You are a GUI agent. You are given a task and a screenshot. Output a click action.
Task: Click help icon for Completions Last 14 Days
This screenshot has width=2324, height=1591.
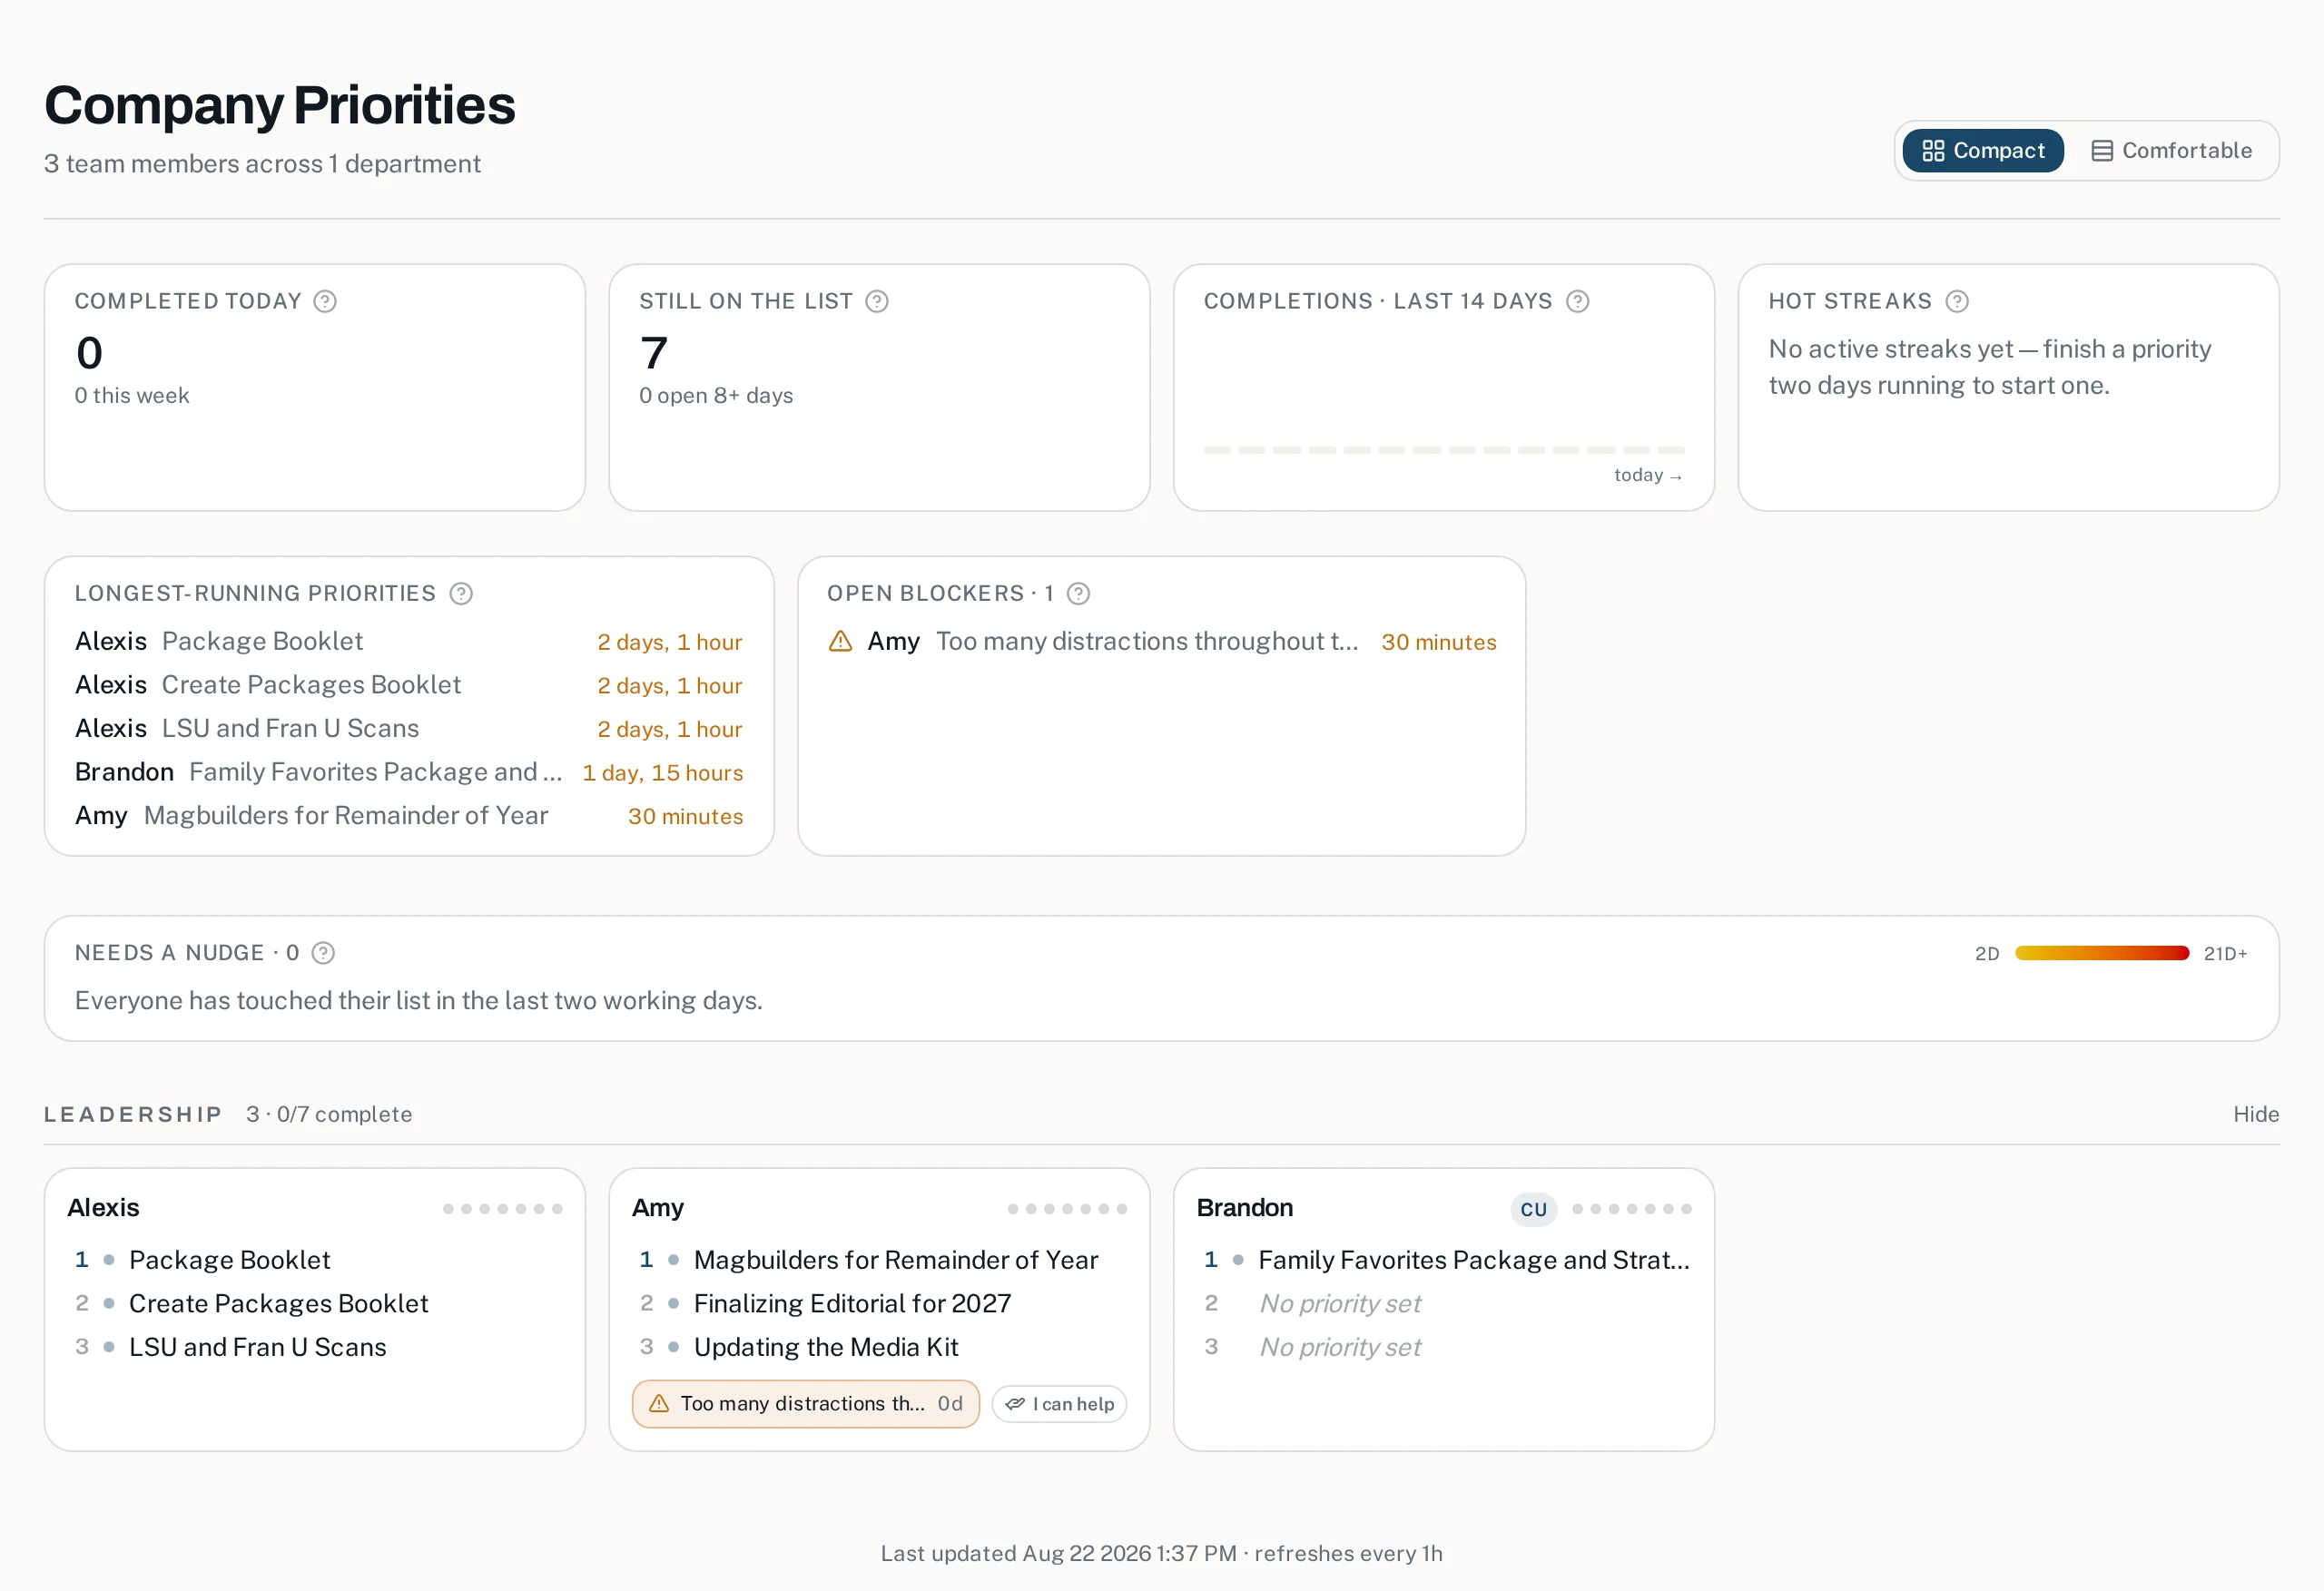point(1577,301)
